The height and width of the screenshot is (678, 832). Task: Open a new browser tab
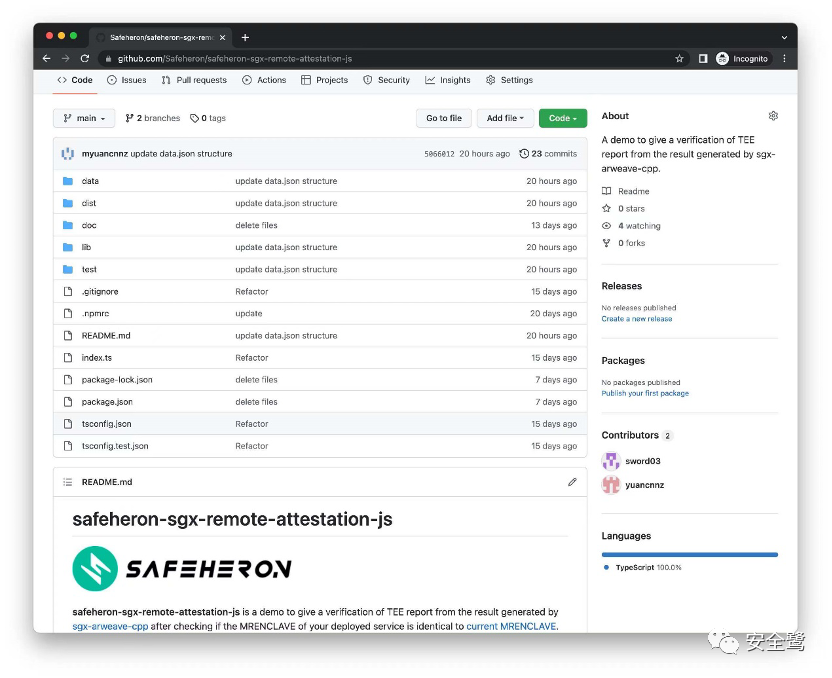tap(245, 37)
